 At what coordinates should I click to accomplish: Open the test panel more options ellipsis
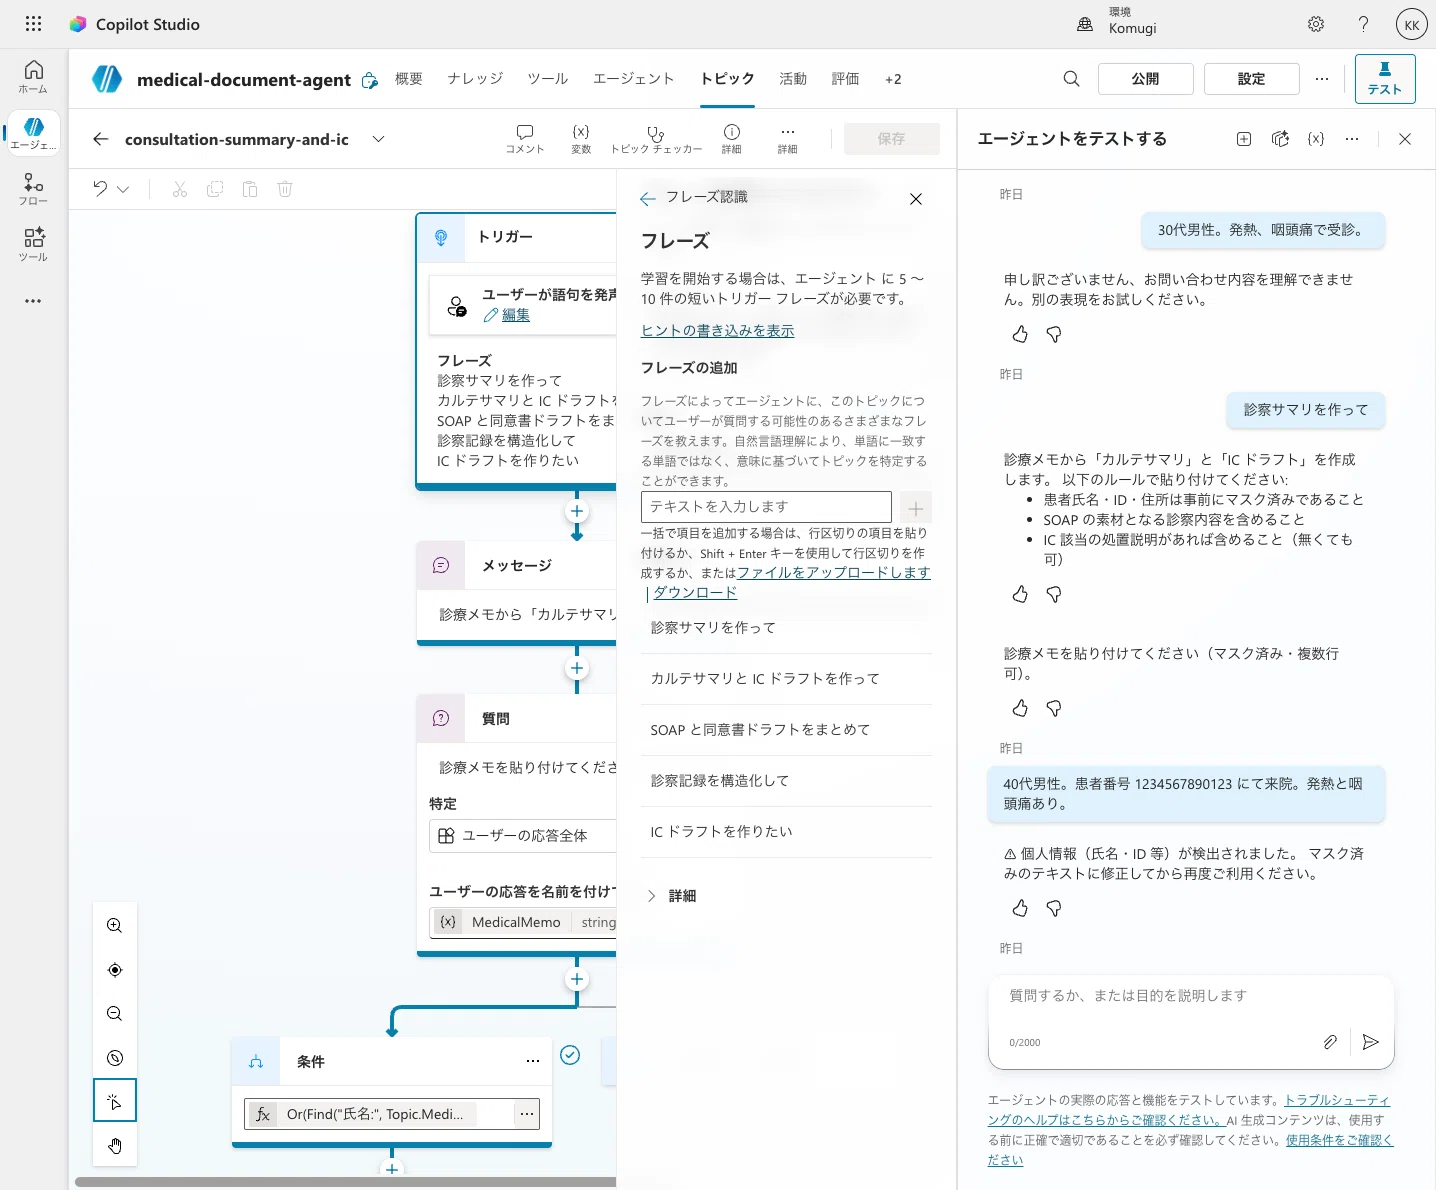coord(1352,139)
